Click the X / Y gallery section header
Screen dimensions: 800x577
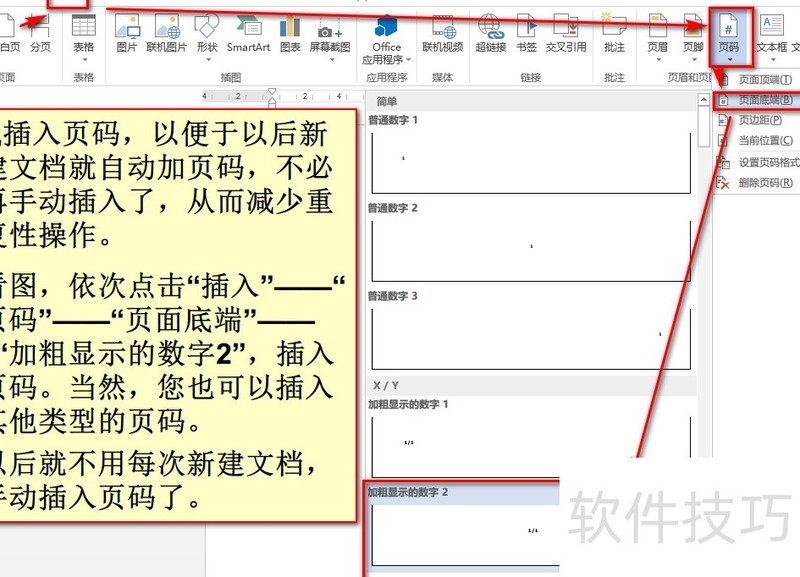click(x=531, y=385)
